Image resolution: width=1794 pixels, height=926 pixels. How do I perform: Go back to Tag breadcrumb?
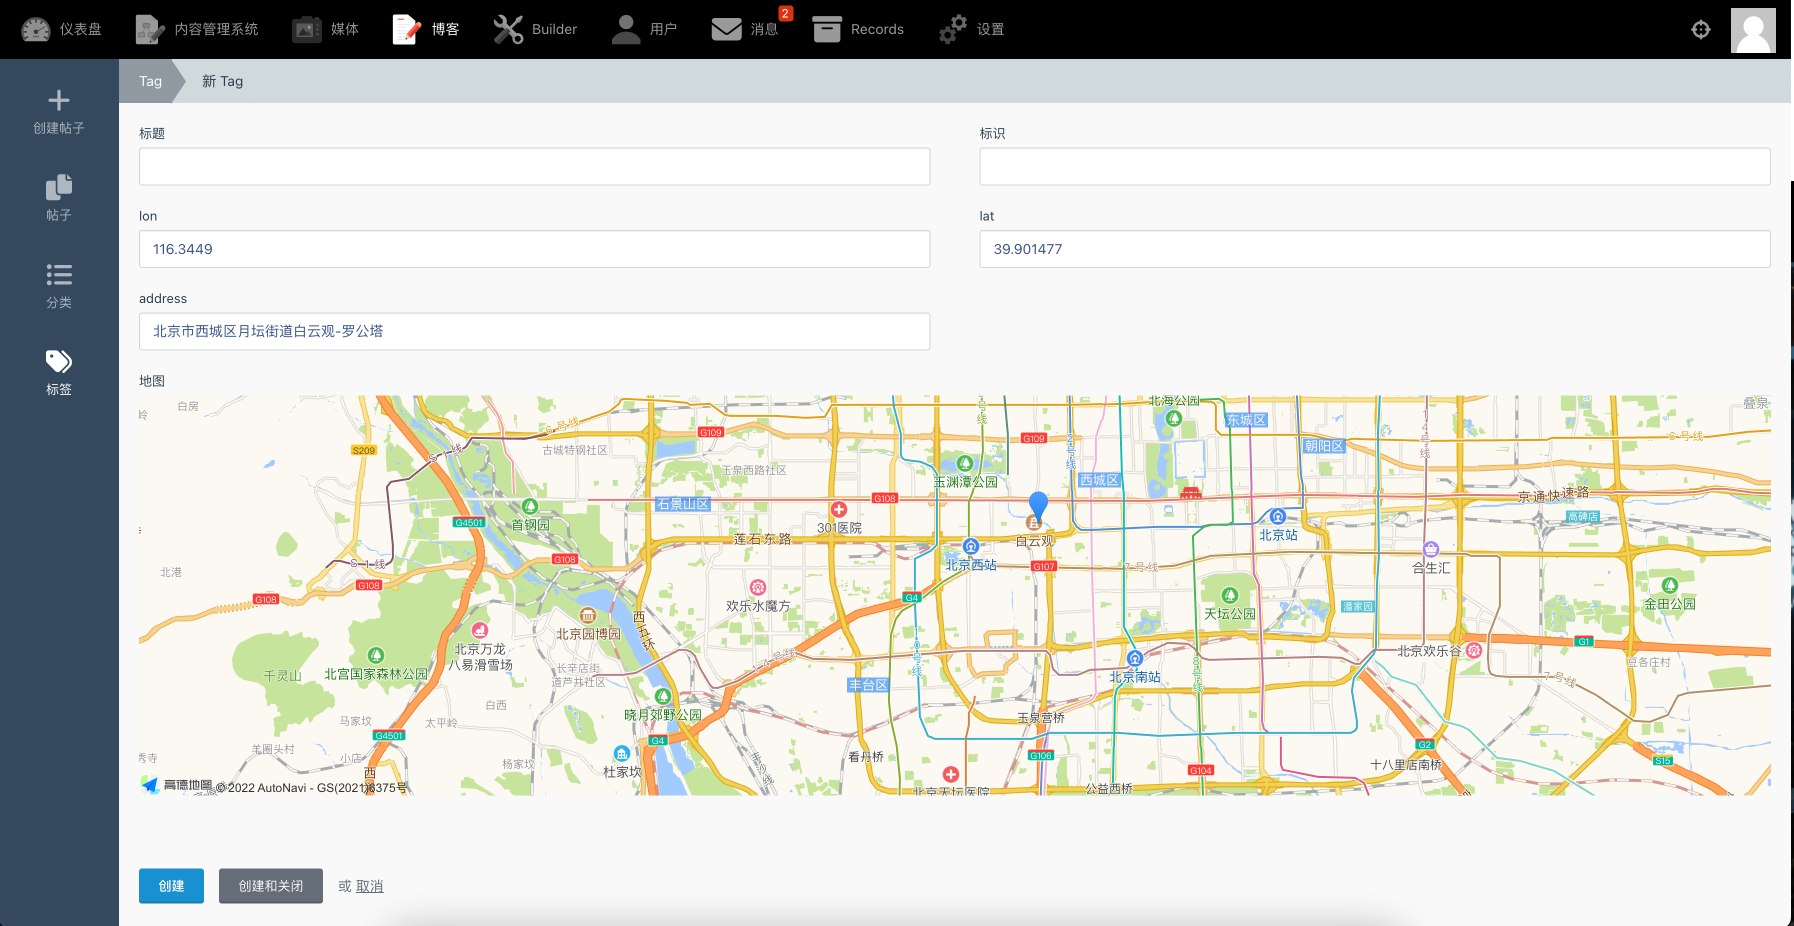150,81
